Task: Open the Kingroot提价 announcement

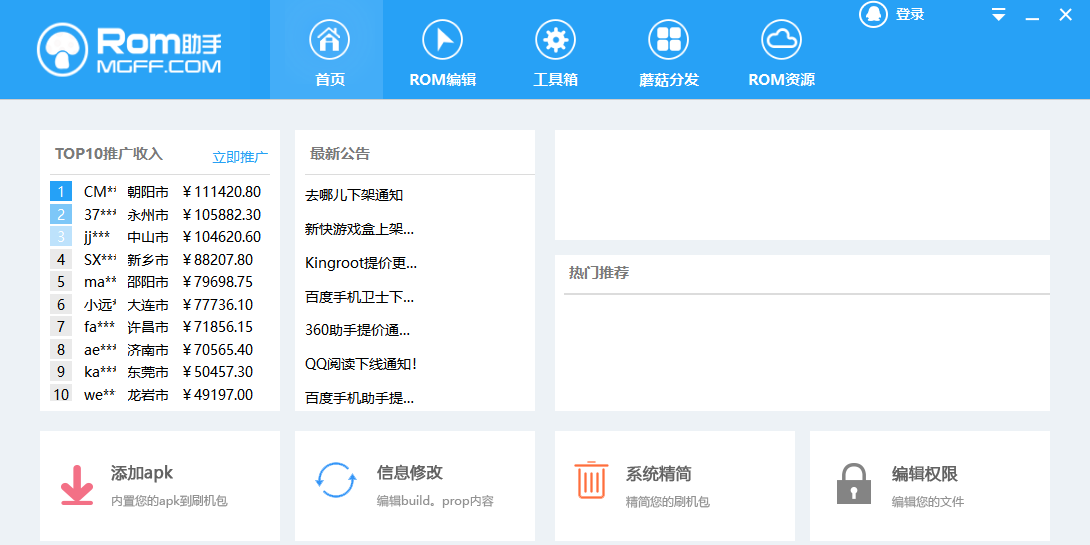Action: [x=360, y=263]
